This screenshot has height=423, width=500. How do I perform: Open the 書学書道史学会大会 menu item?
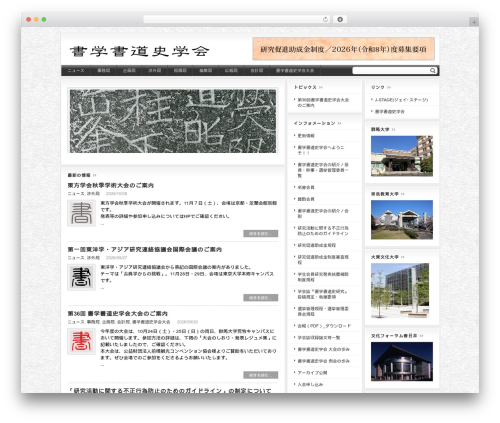(x=295, y=71)
